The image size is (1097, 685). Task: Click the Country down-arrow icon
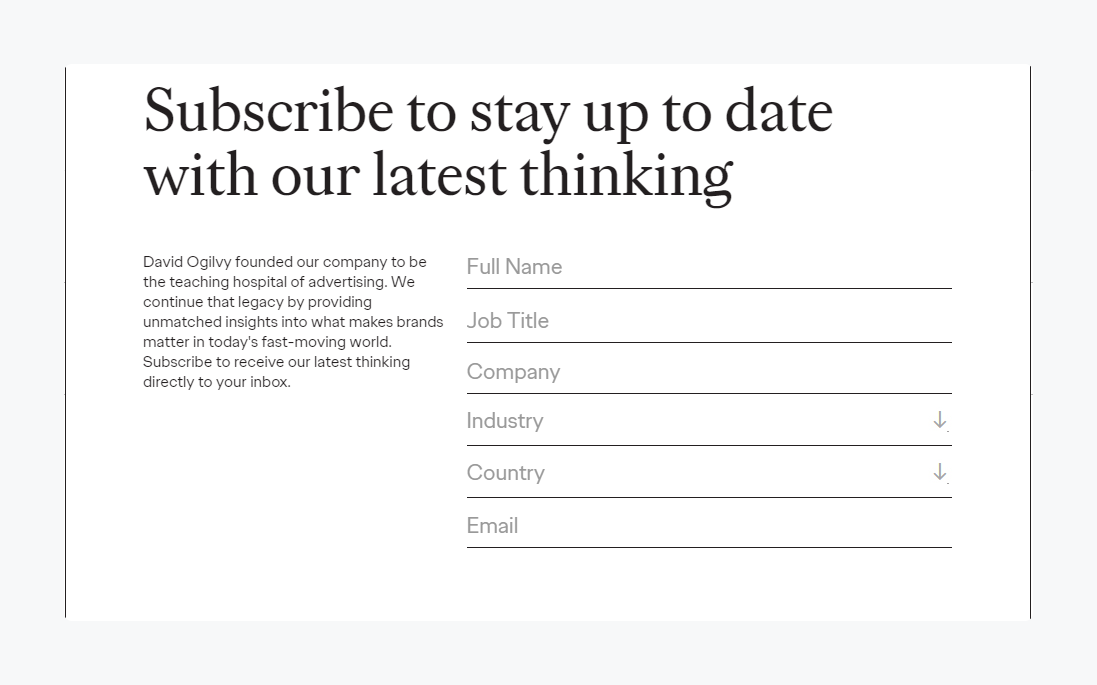coord(939,472)
